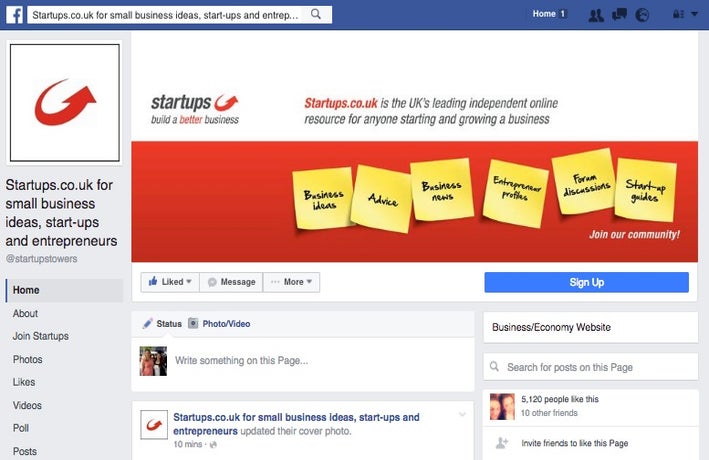This screenshot has width=709, height=460.
Task: Expand the More options dropdown
Action: tap(291, 282)
